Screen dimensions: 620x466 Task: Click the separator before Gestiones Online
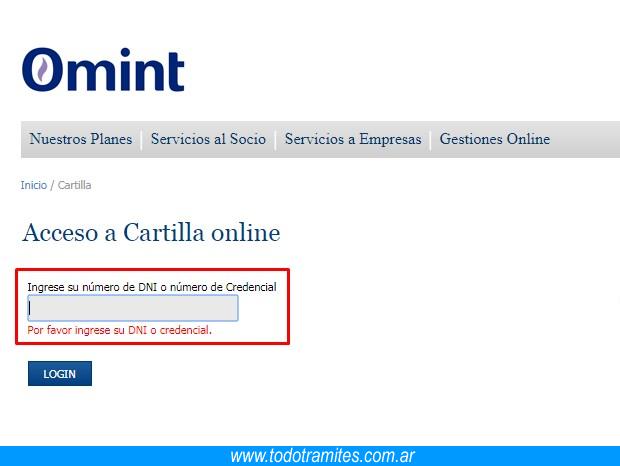tap(431, 140)
